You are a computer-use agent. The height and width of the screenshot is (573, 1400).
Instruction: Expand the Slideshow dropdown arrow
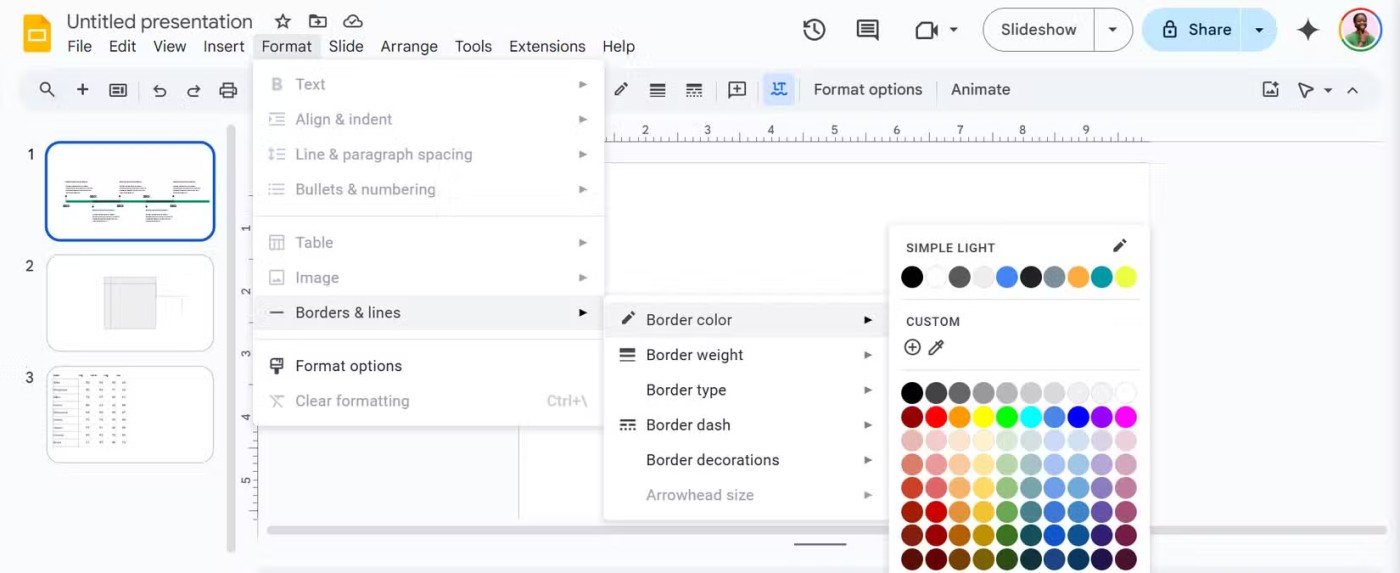(1112, 30)
